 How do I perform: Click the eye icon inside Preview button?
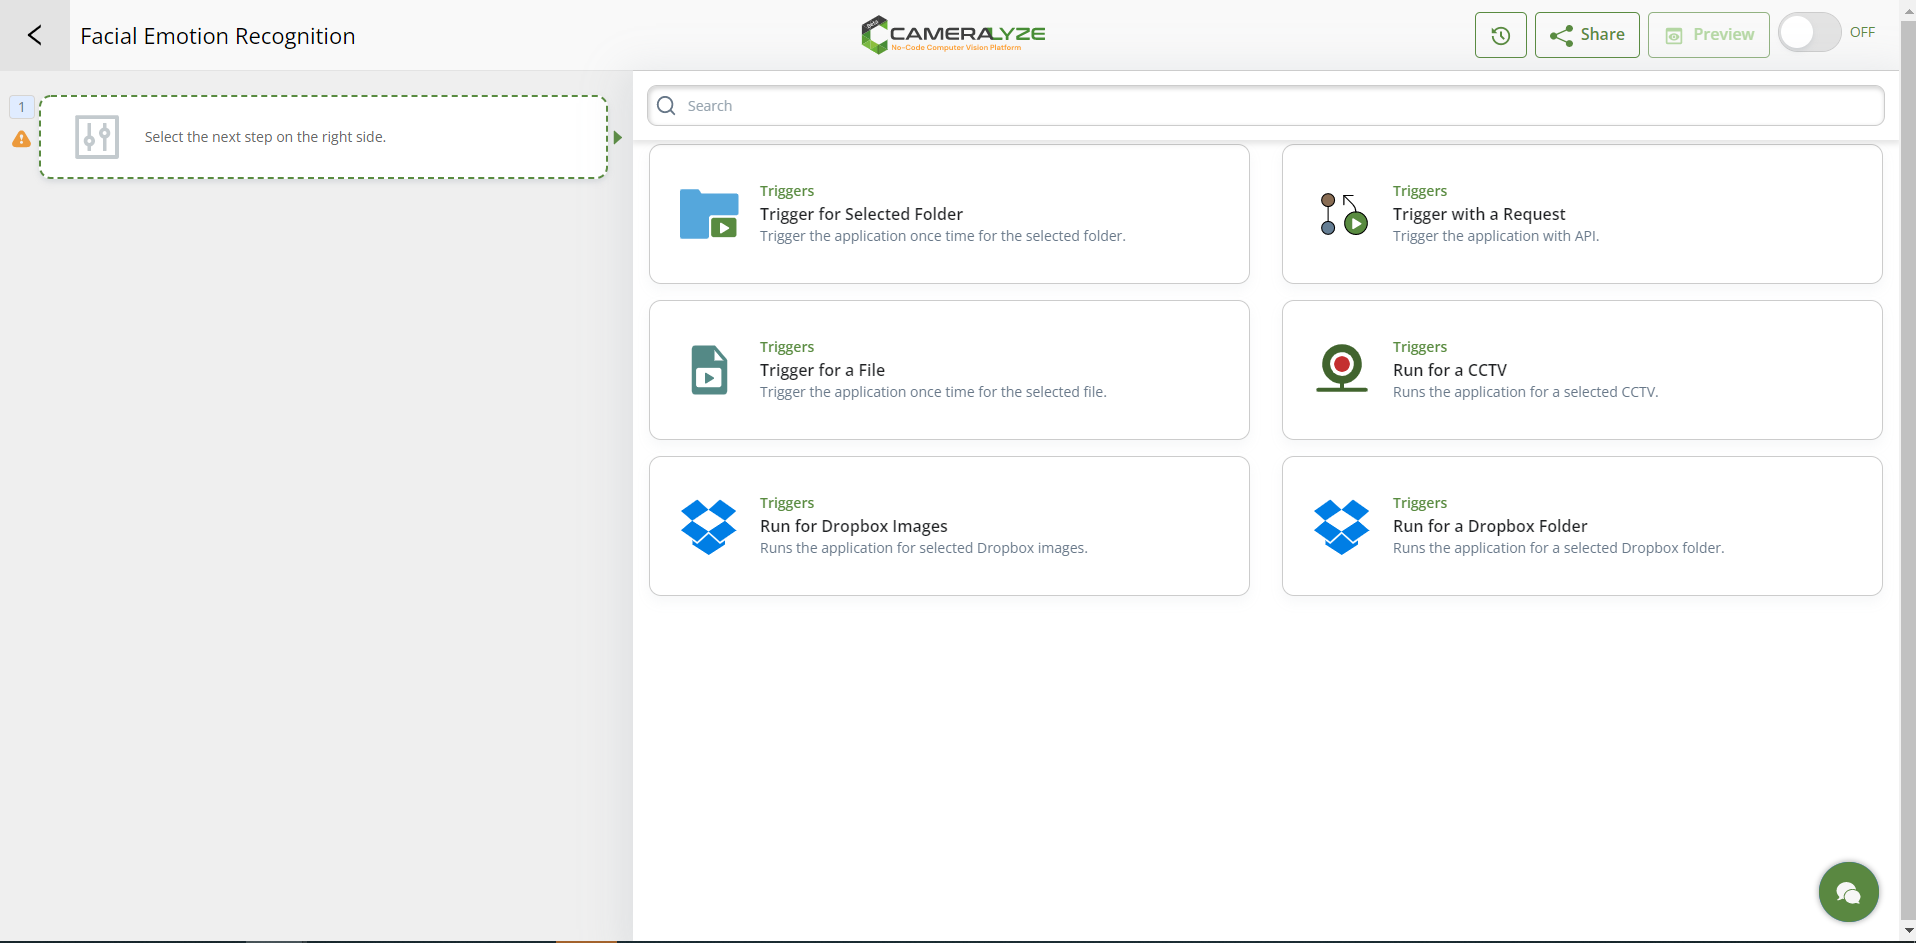click(x=1673, y=36)
